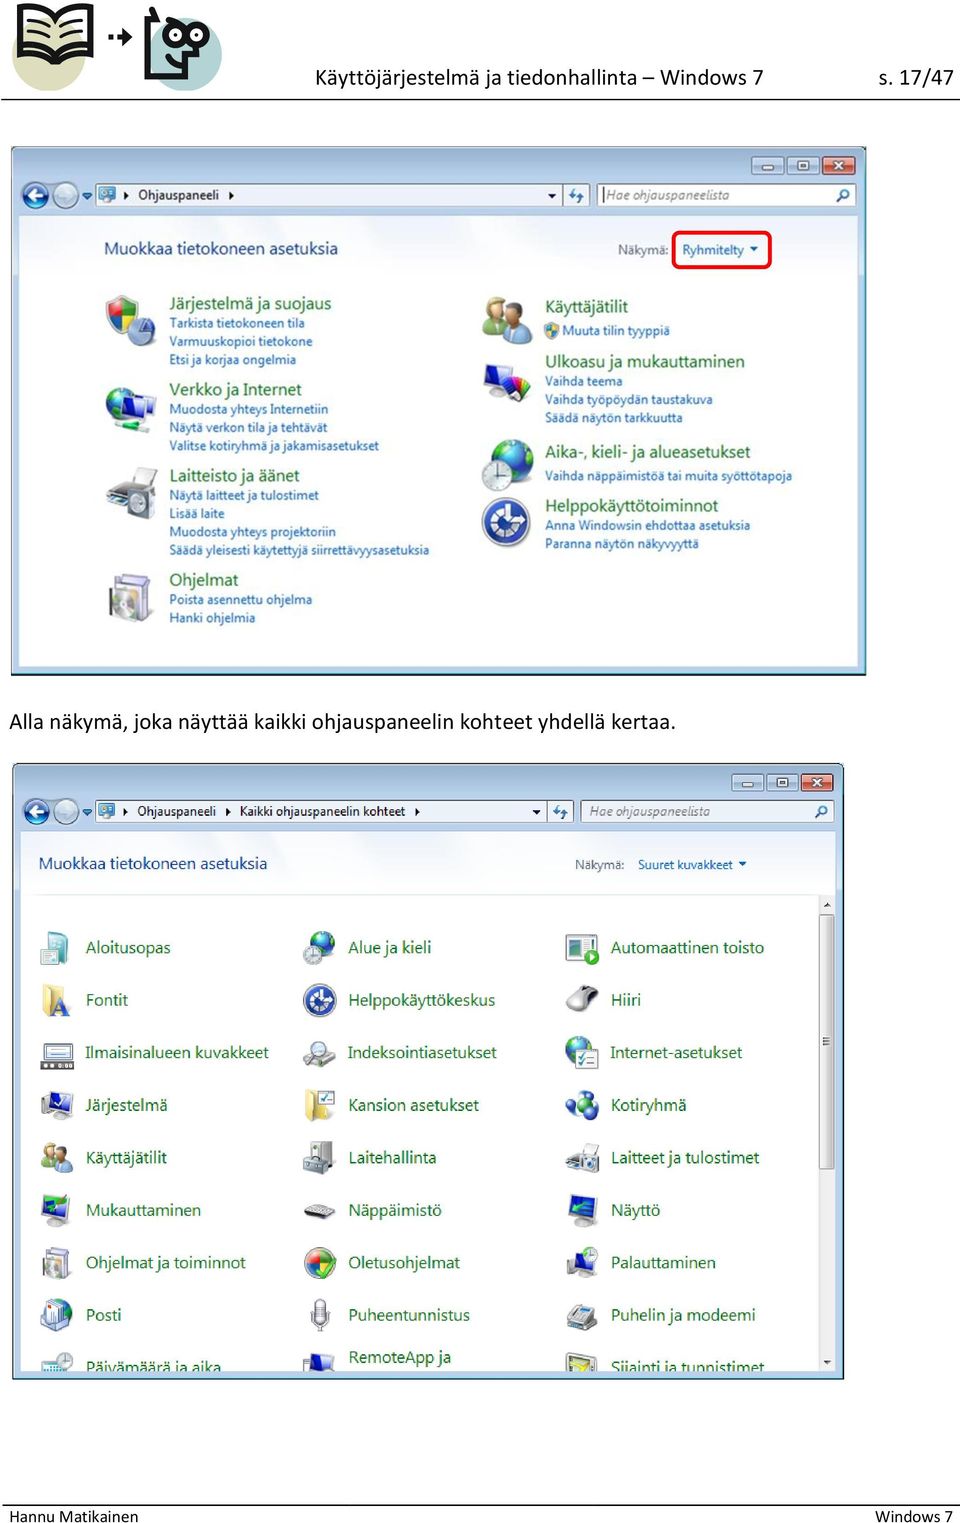Viewport: 960px width, 1523px height.
Task: Open the Mukauttaminen icon in the lower window
Action: coord(56,1210)
